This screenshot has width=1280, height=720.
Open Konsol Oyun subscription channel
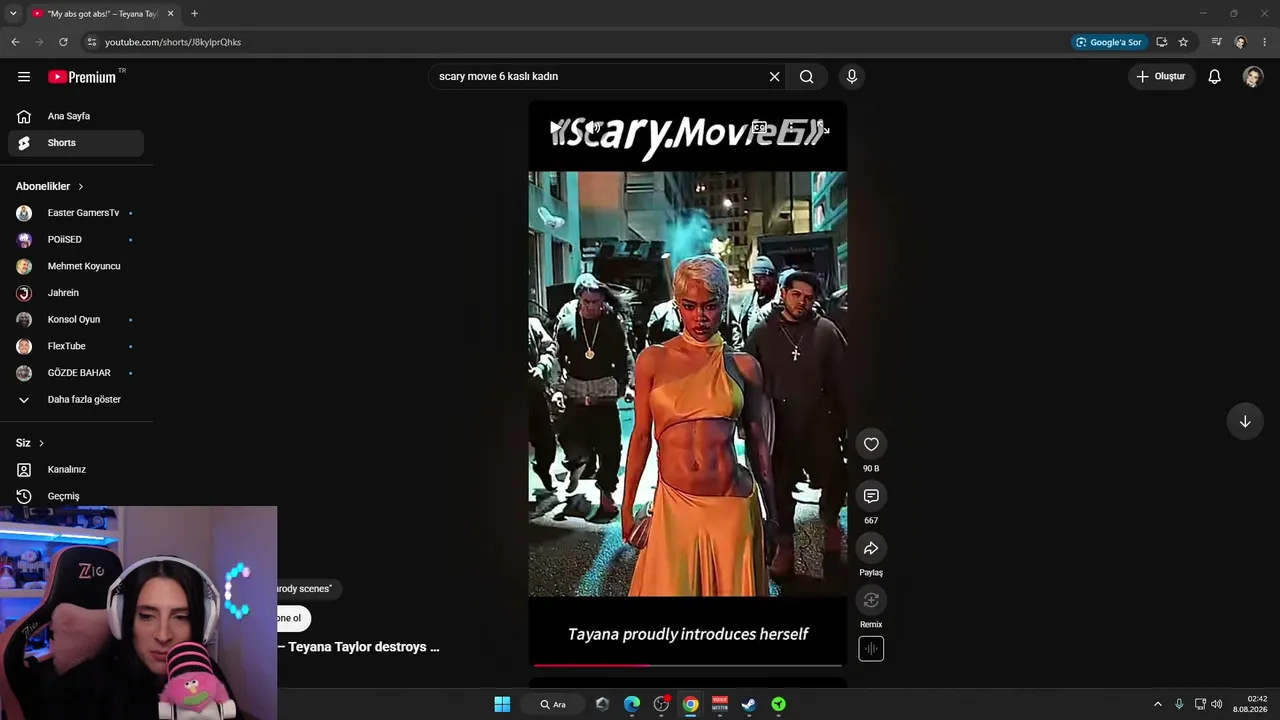tap(76, 320)
